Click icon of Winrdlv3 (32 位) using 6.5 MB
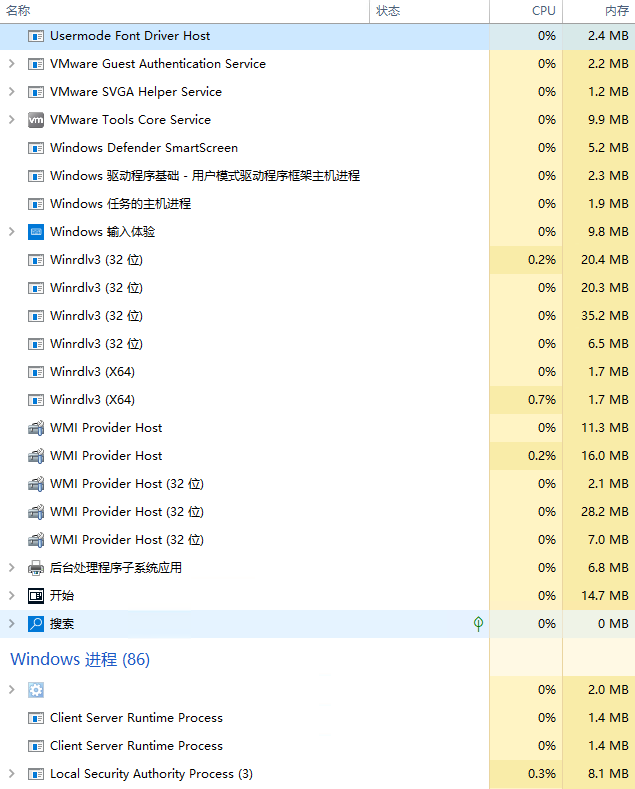This screenshot has height=789, width=635. (36, 344)
